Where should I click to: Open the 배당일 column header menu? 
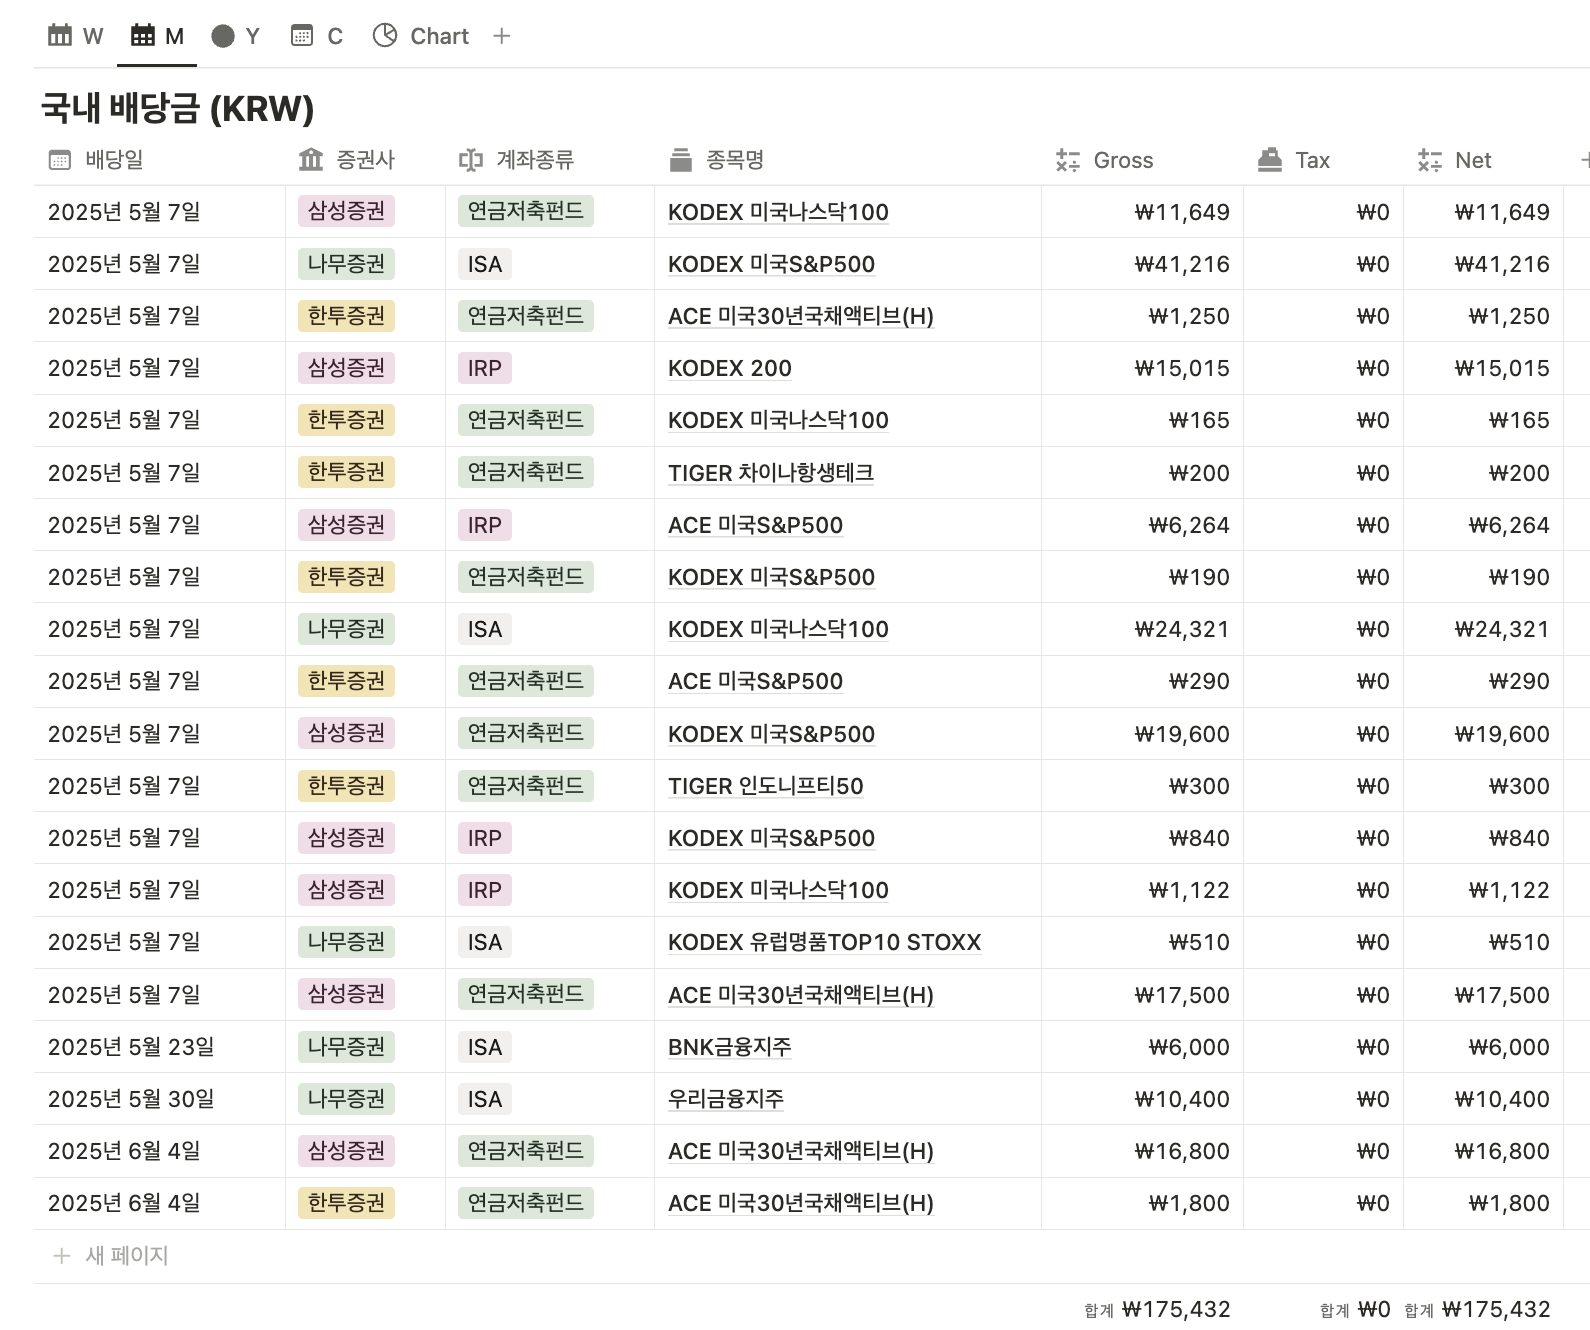pos(160,160)
